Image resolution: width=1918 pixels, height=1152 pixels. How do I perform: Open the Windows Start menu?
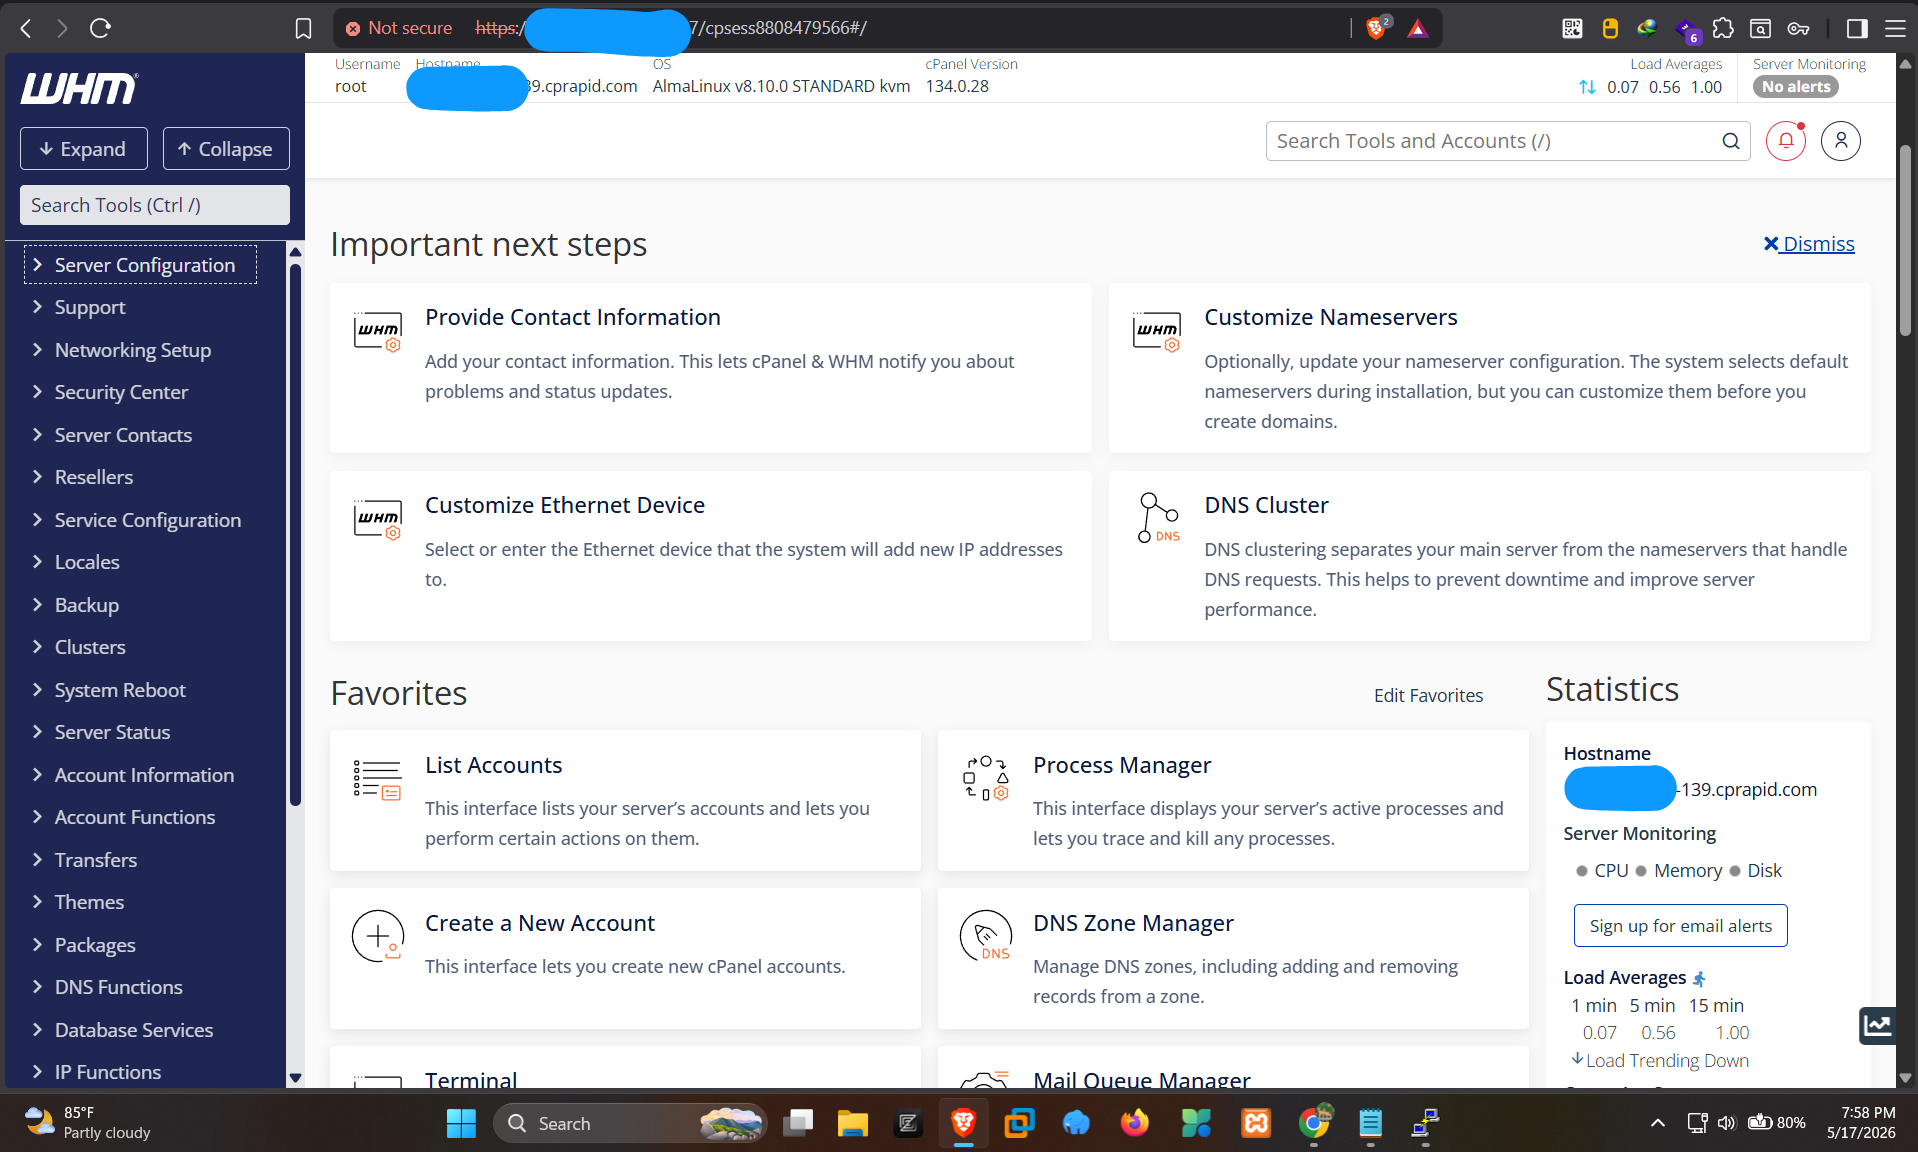click(461, 1124)
